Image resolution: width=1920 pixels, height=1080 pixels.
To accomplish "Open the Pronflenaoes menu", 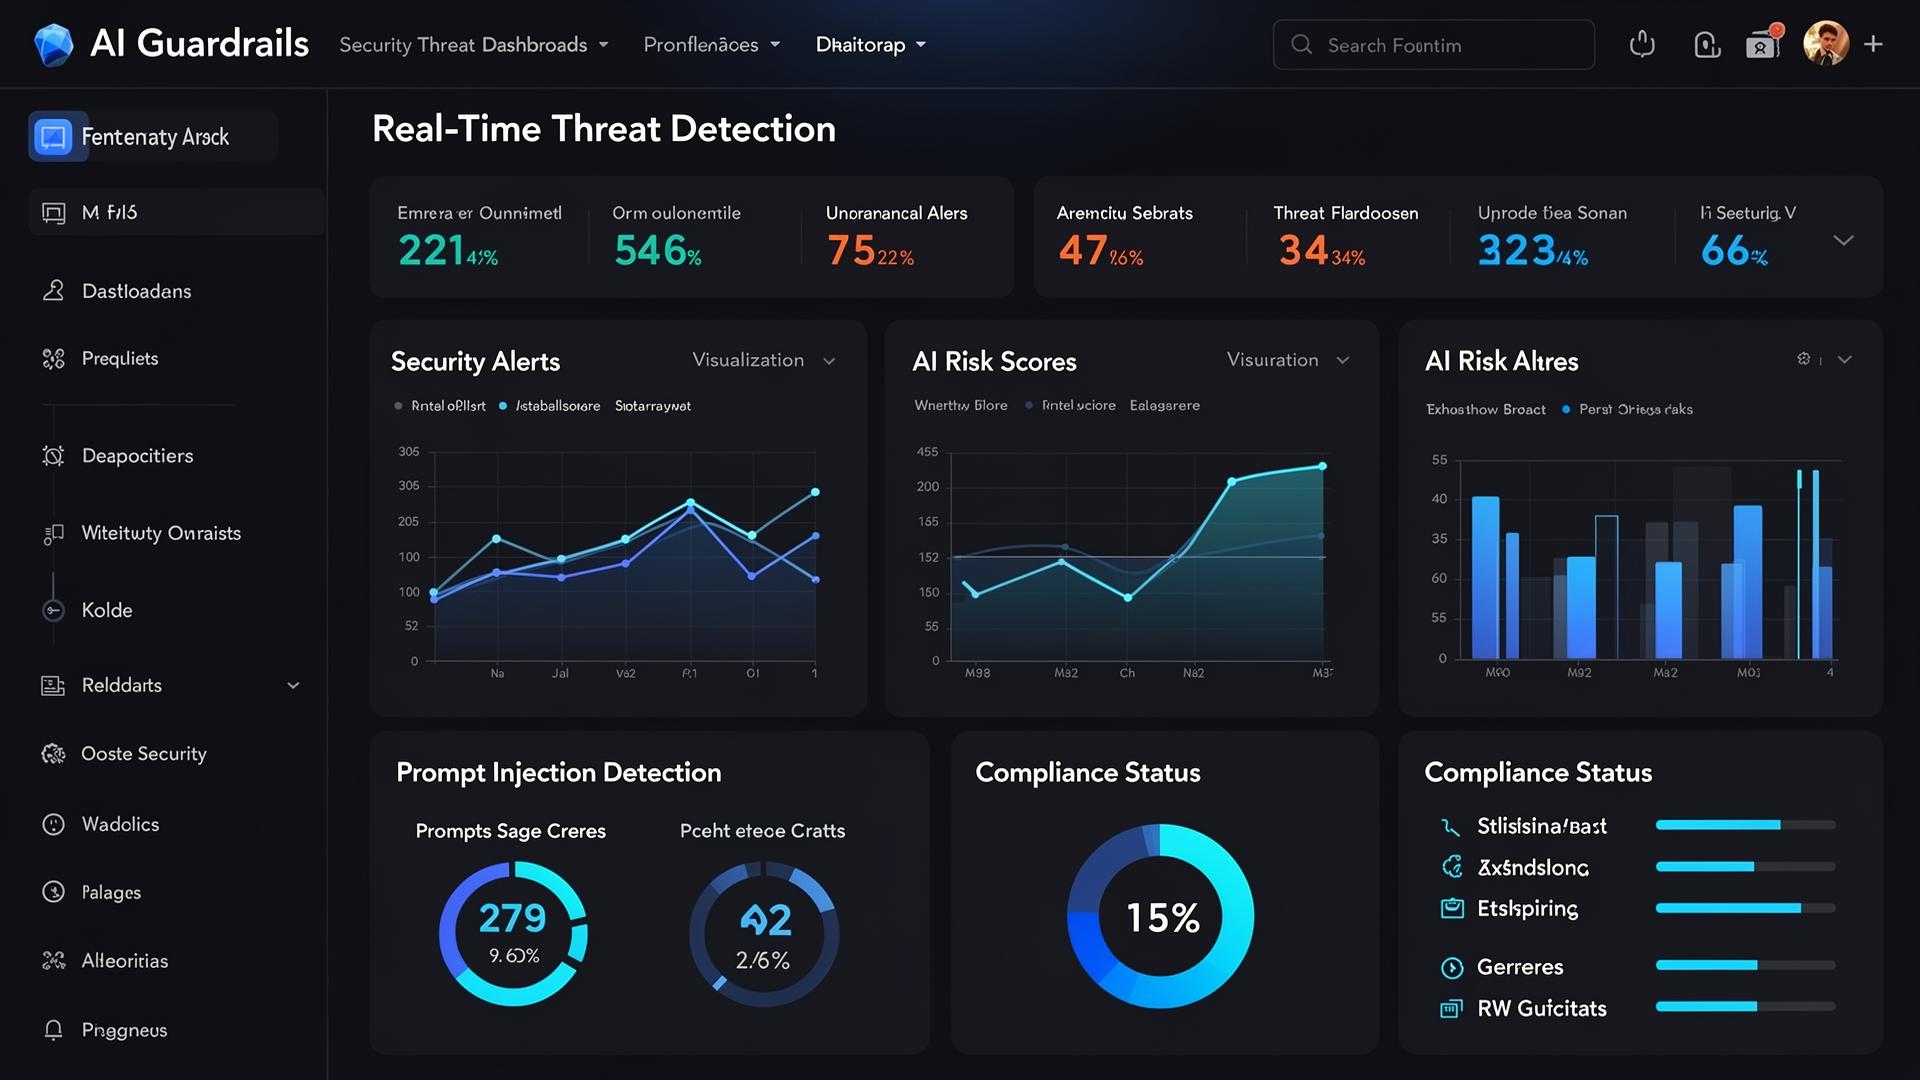I will 712,45.
